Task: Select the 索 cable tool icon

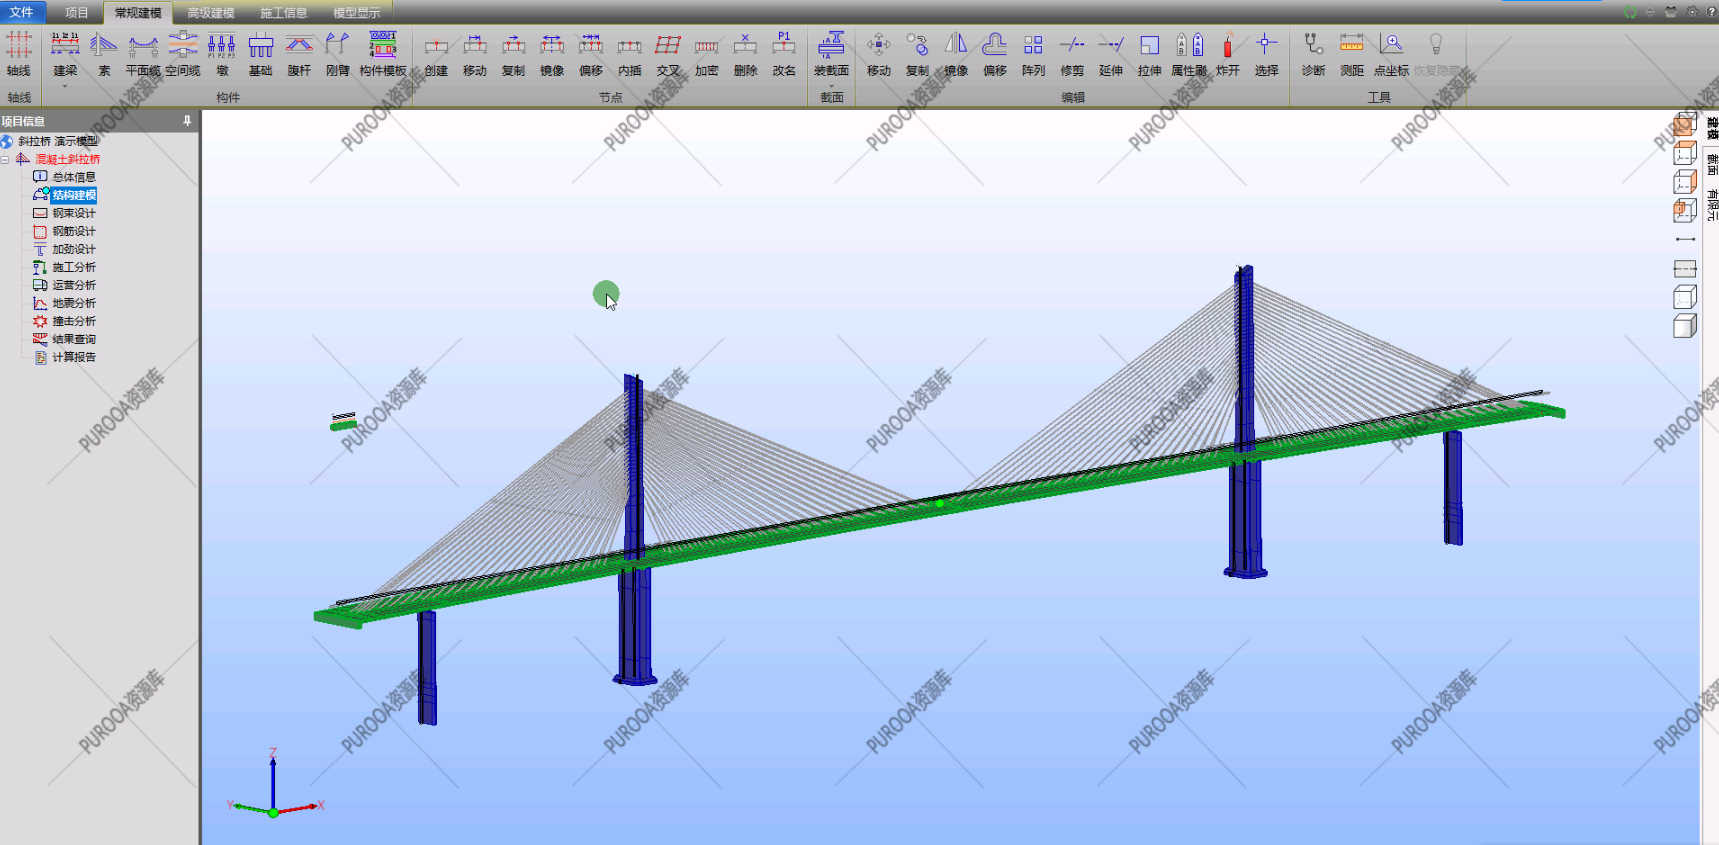Action: click(x=104, y=53)
